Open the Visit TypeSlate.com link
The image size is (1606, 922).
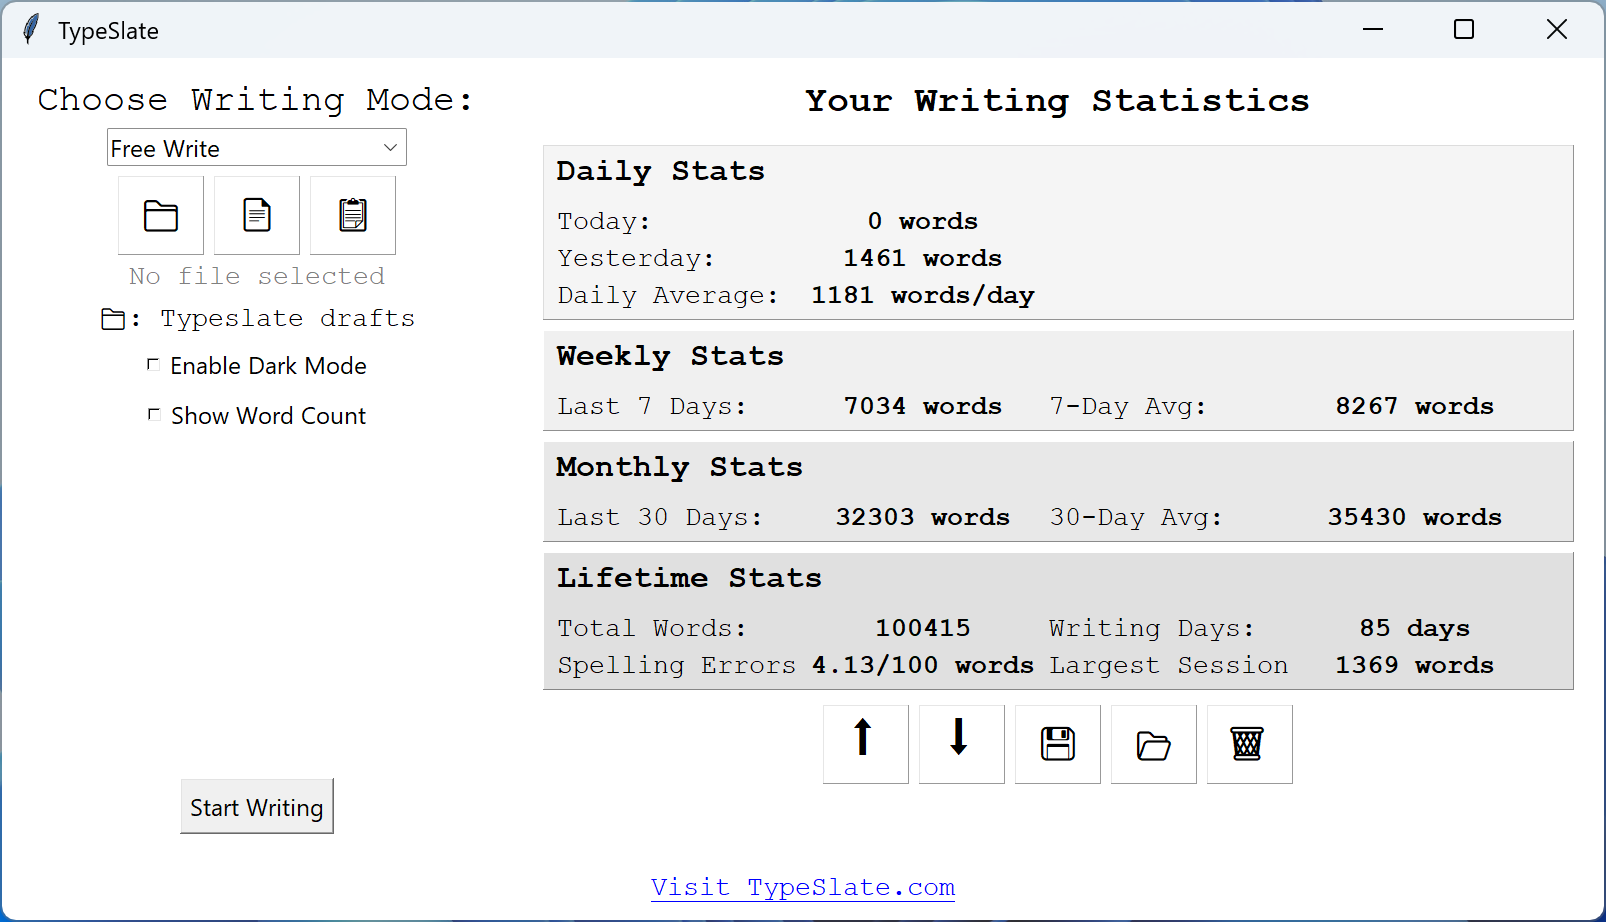(x=802, y=887)
